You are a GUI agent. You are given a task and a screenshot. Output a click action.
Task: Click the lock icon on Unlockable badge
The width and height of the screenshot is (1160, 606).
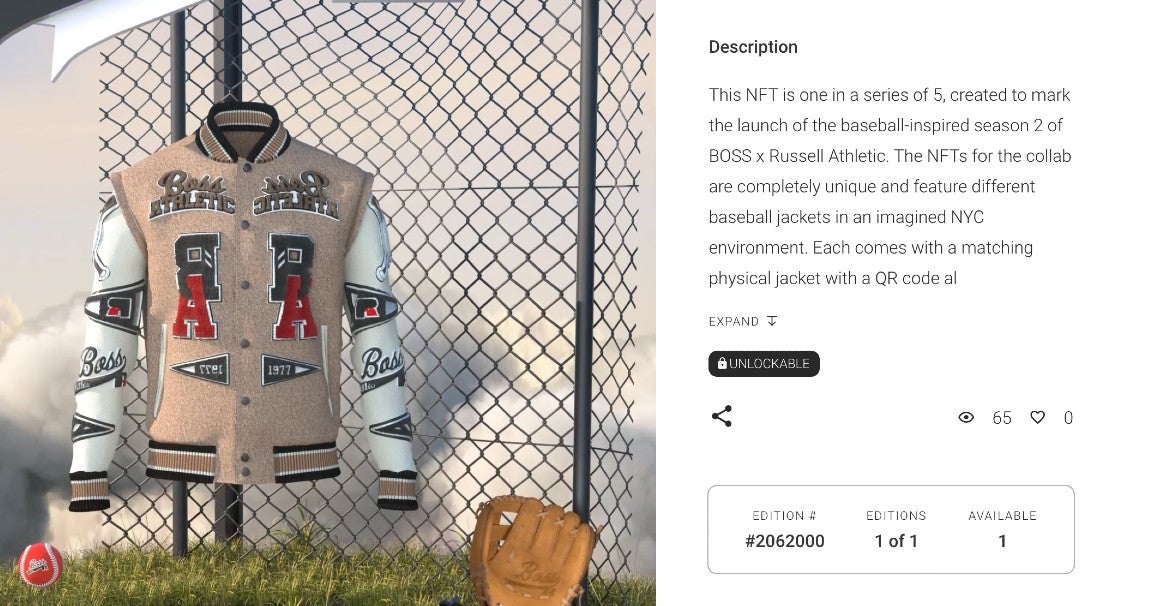pyautogui.click(x=722, y=363)
